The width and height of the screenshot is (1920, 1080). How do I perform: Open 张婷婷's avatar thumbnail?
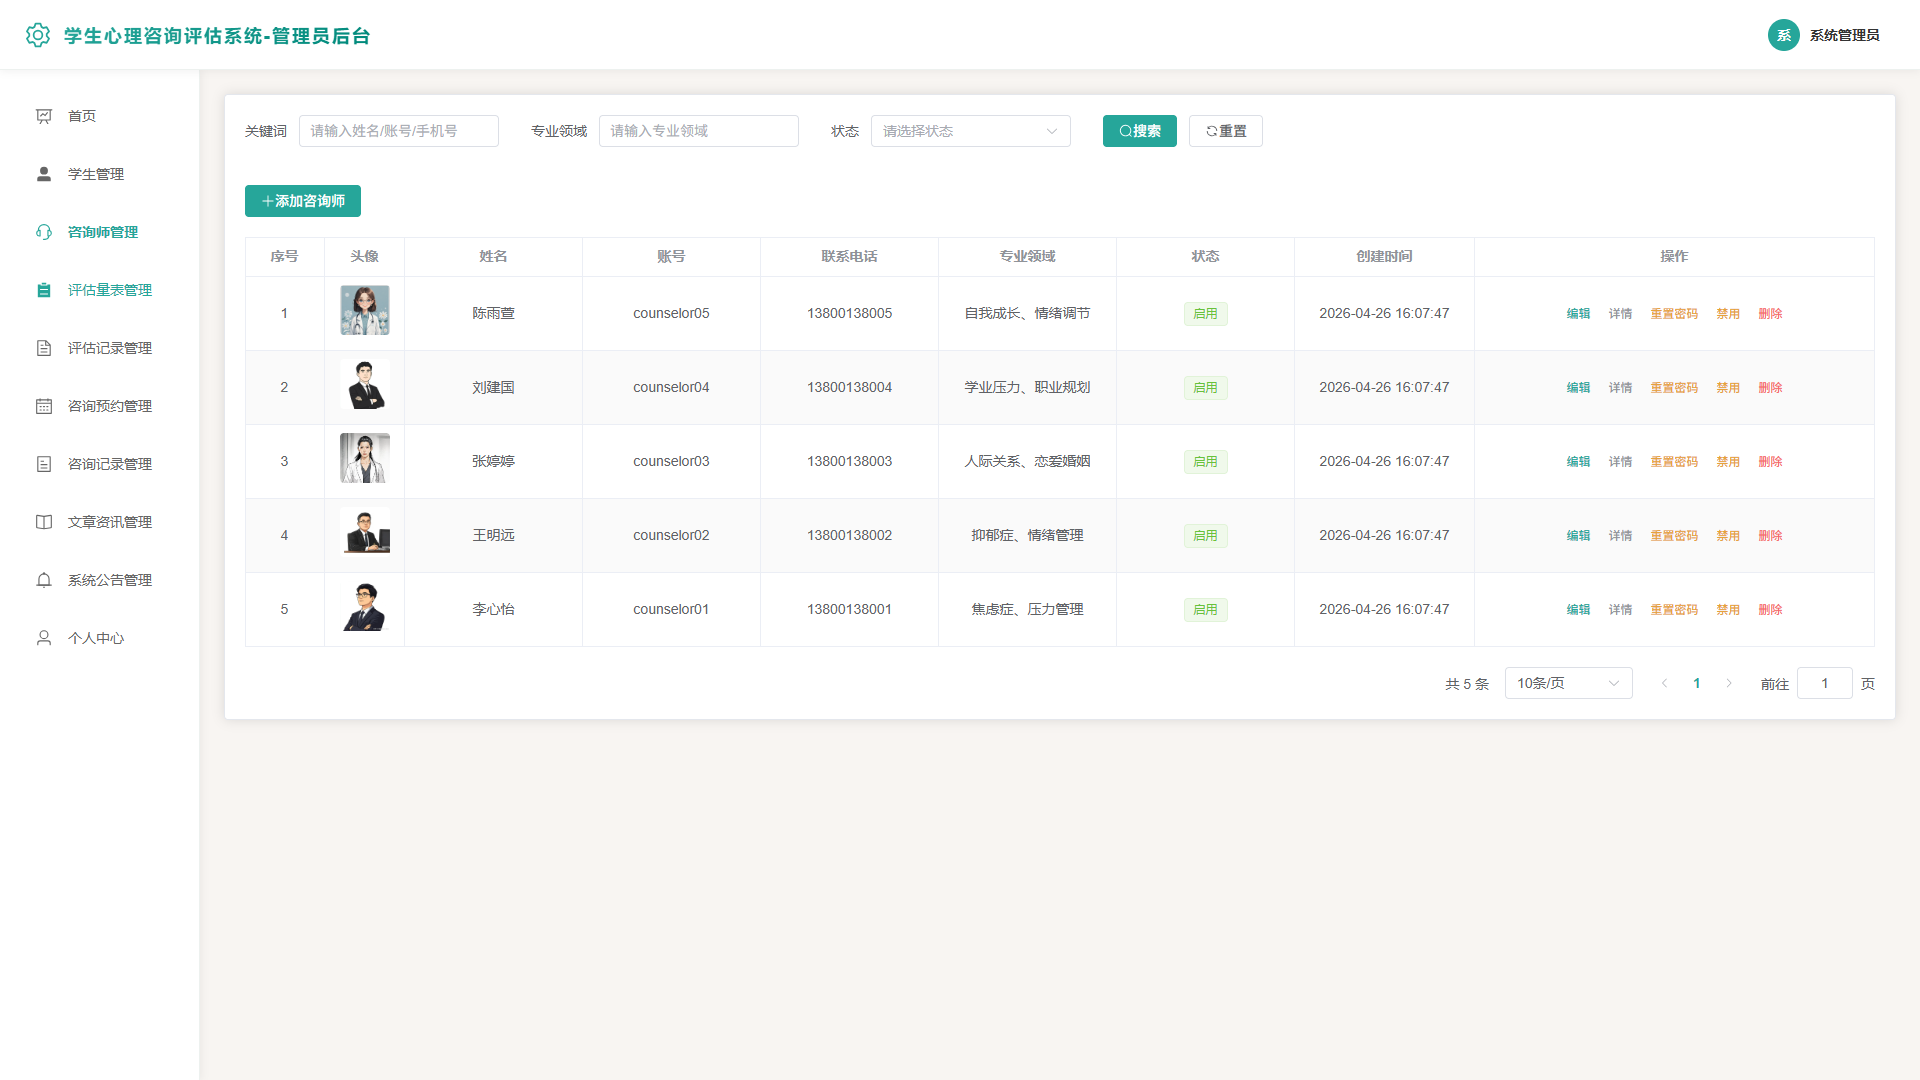[365, 458]
